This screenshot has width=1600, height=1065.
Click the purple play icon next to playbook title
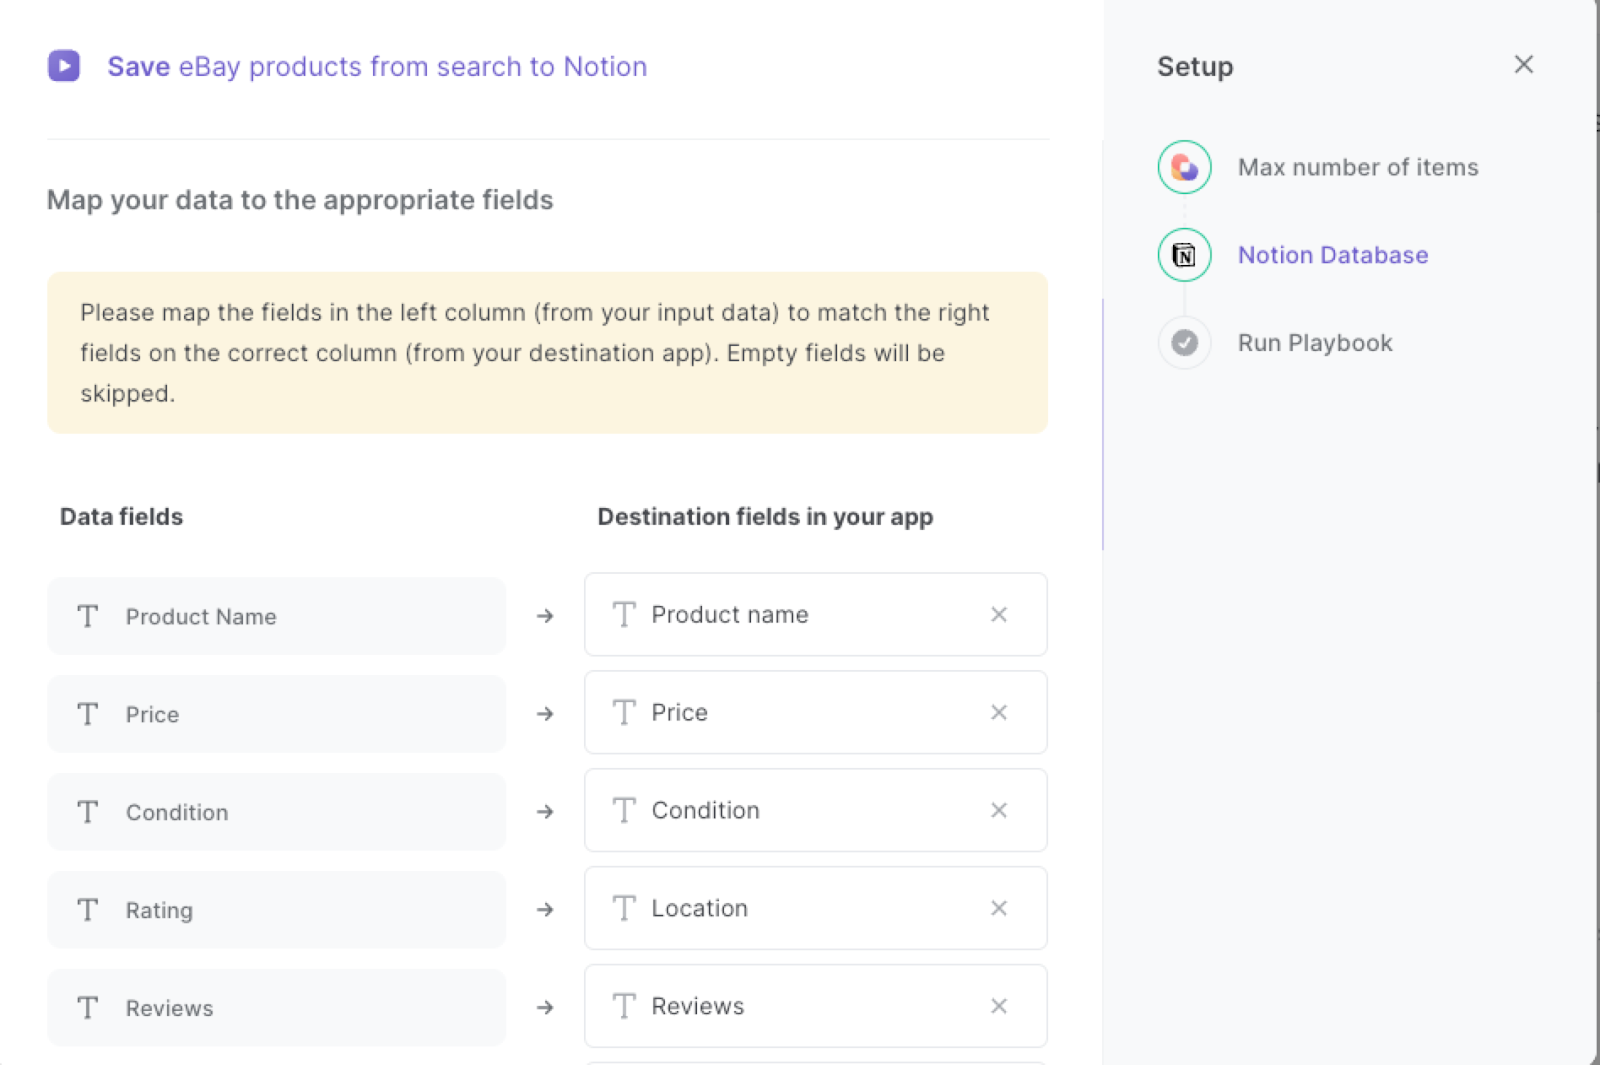click(x=63, y=66)
